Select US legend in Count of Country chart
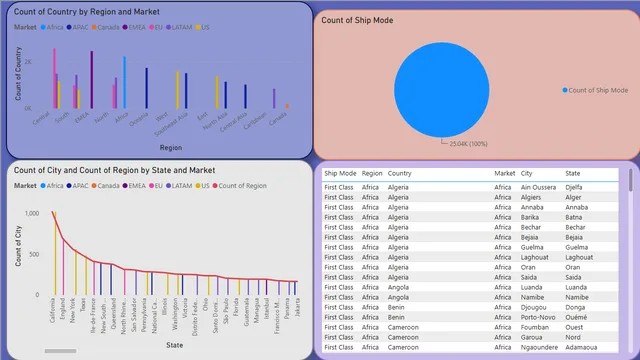640x360 pixels. pyautogui.click(x=202, y=27)
